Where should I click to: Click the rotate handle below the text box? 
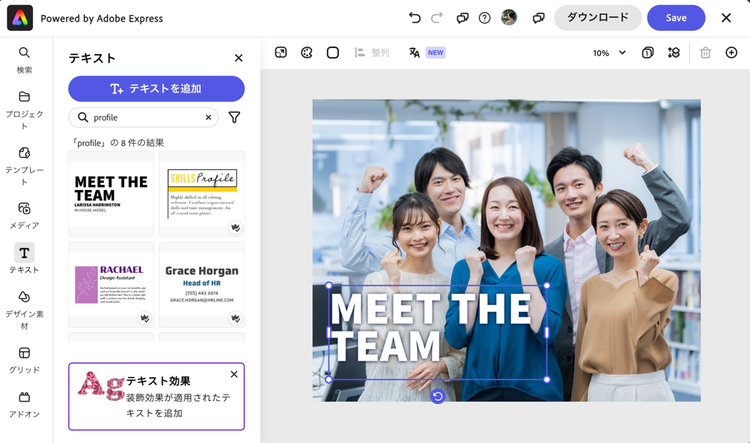pyautogui.click(x=438, y=396)
